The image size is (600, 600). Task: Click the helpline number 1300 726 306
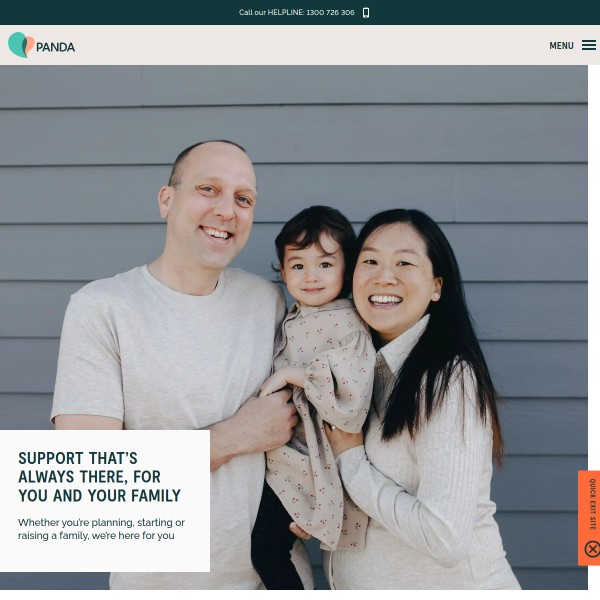330,13
